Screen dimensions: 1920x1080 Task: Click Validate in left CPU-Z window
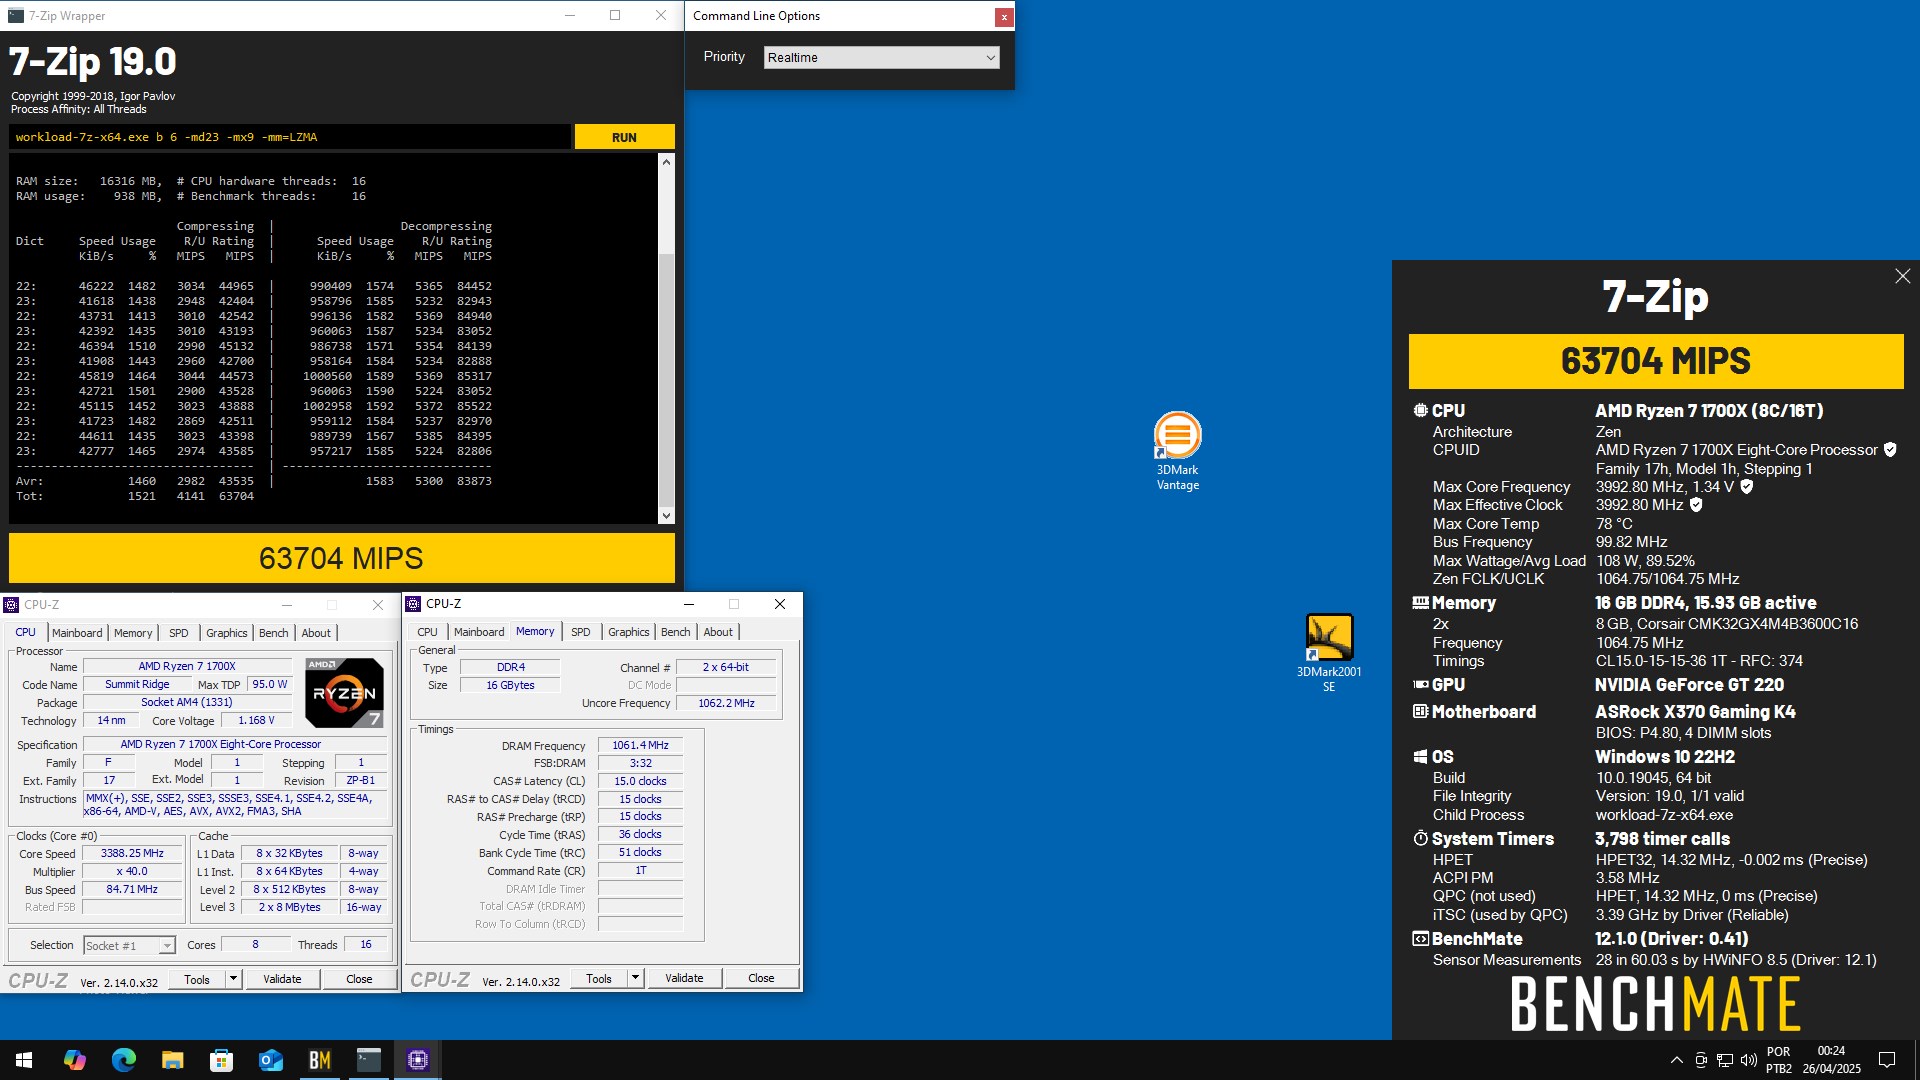click(282, 979)
